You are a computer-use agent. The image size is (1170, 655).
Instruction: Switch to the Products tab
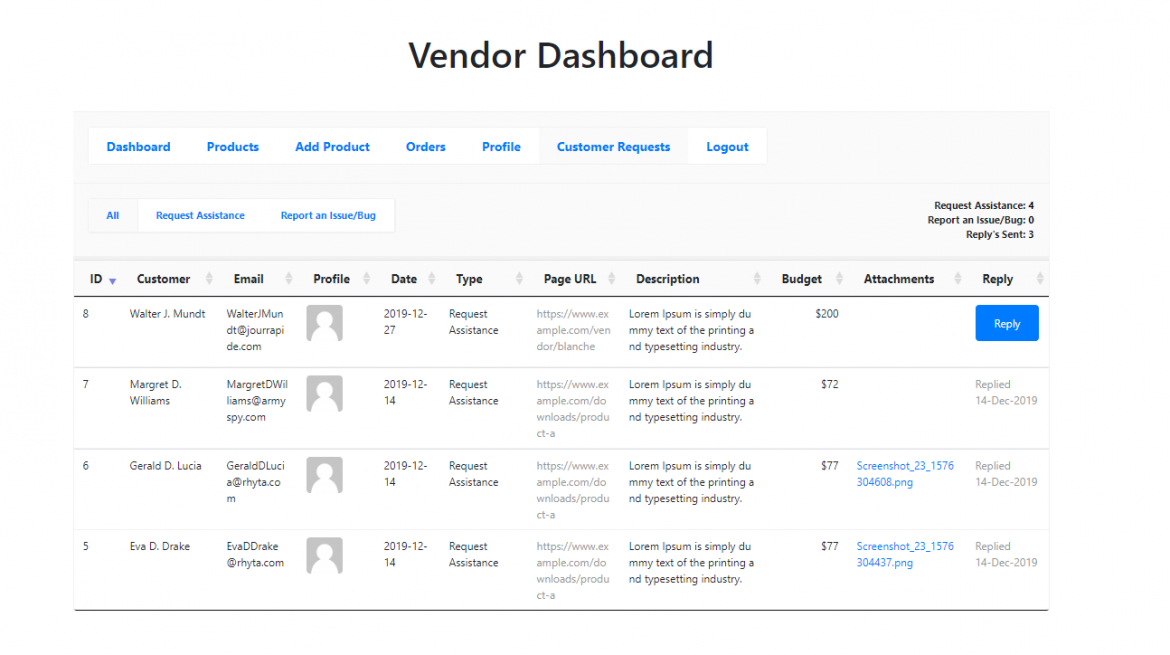(232, 146)
